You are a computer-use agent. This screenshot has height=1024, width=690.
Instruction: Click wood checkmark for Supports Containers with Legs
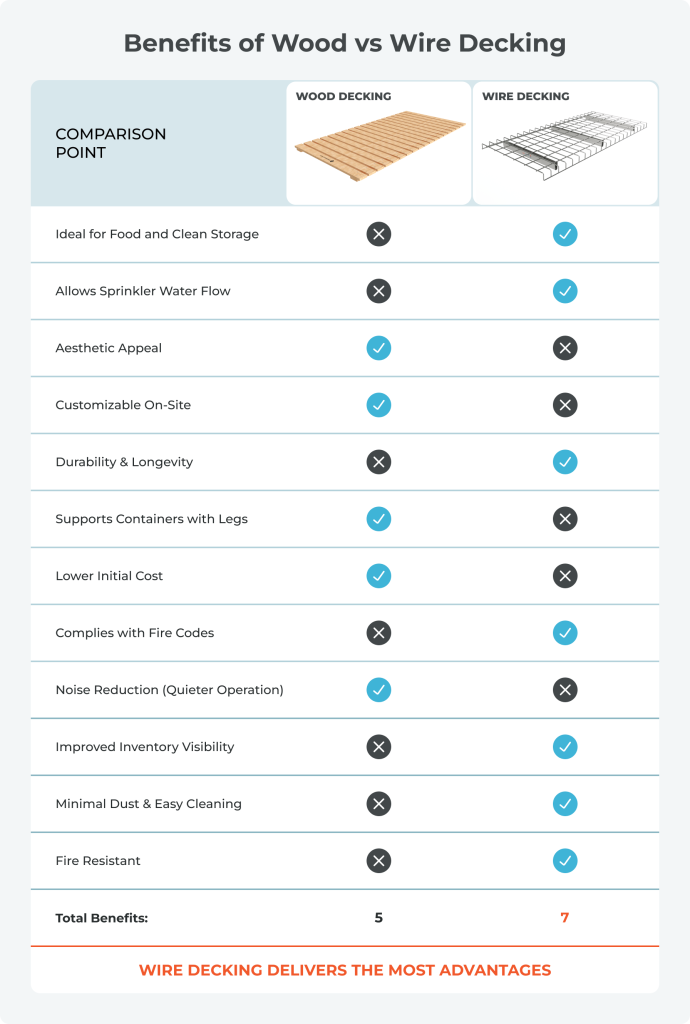click(x=378, y=519)
